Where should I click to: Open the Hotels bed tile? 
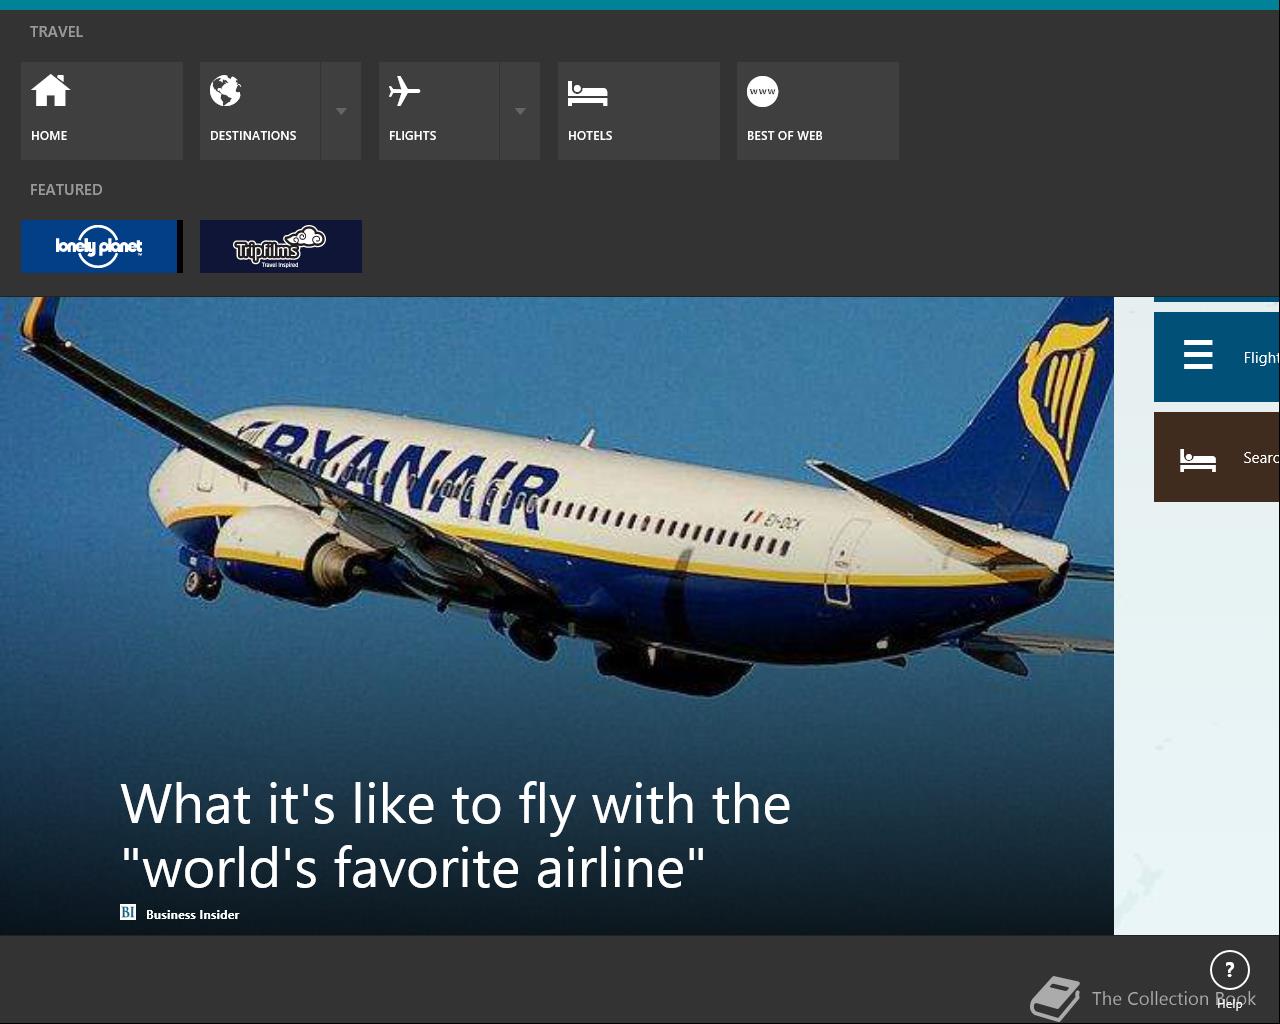(639, 111)
